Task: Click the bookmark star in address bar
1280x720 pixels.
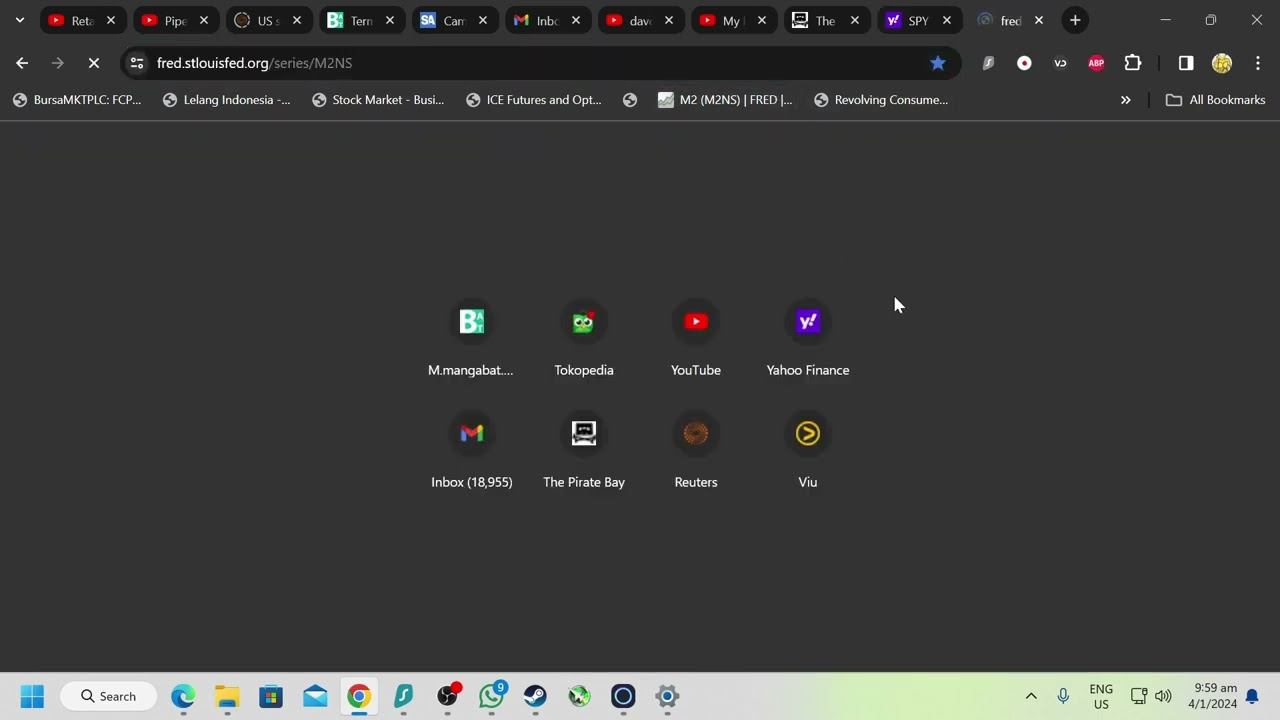Action: 938,63
